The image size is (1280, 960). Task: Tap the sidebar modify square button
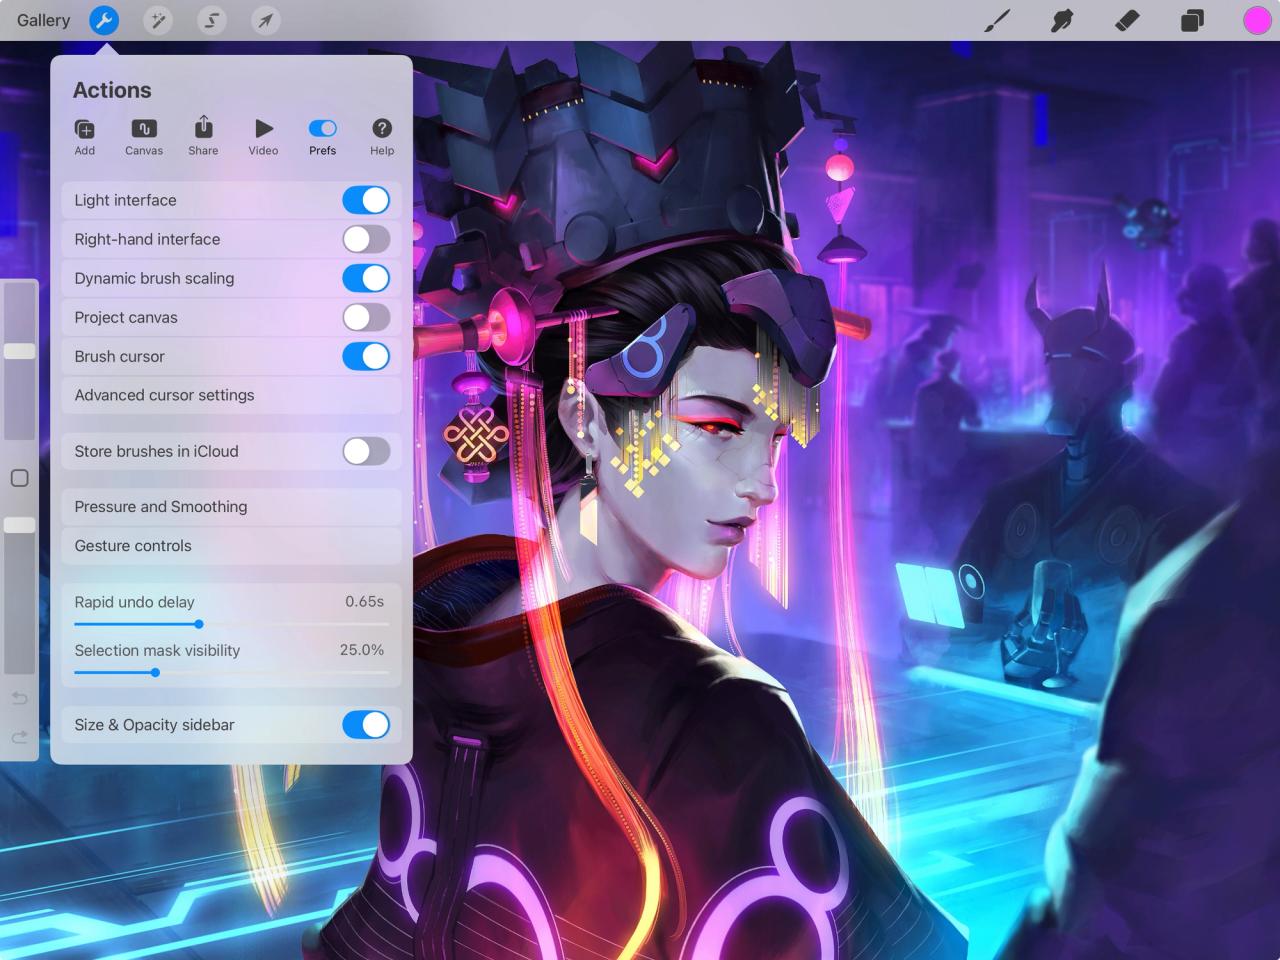click(x=19, y=478)
